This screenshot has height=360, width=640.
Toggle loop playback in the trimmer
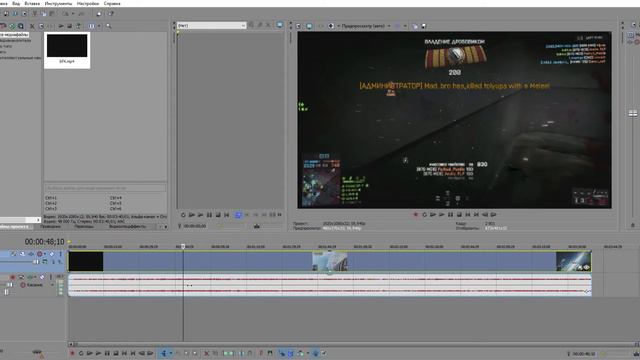tap(183, 215)
